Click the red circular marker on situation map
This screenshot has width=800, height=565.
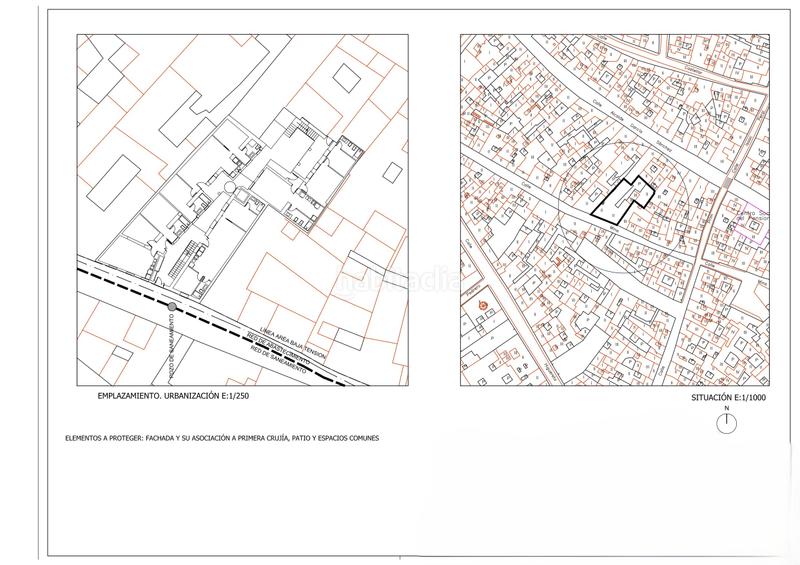click(x=483, y=303)
